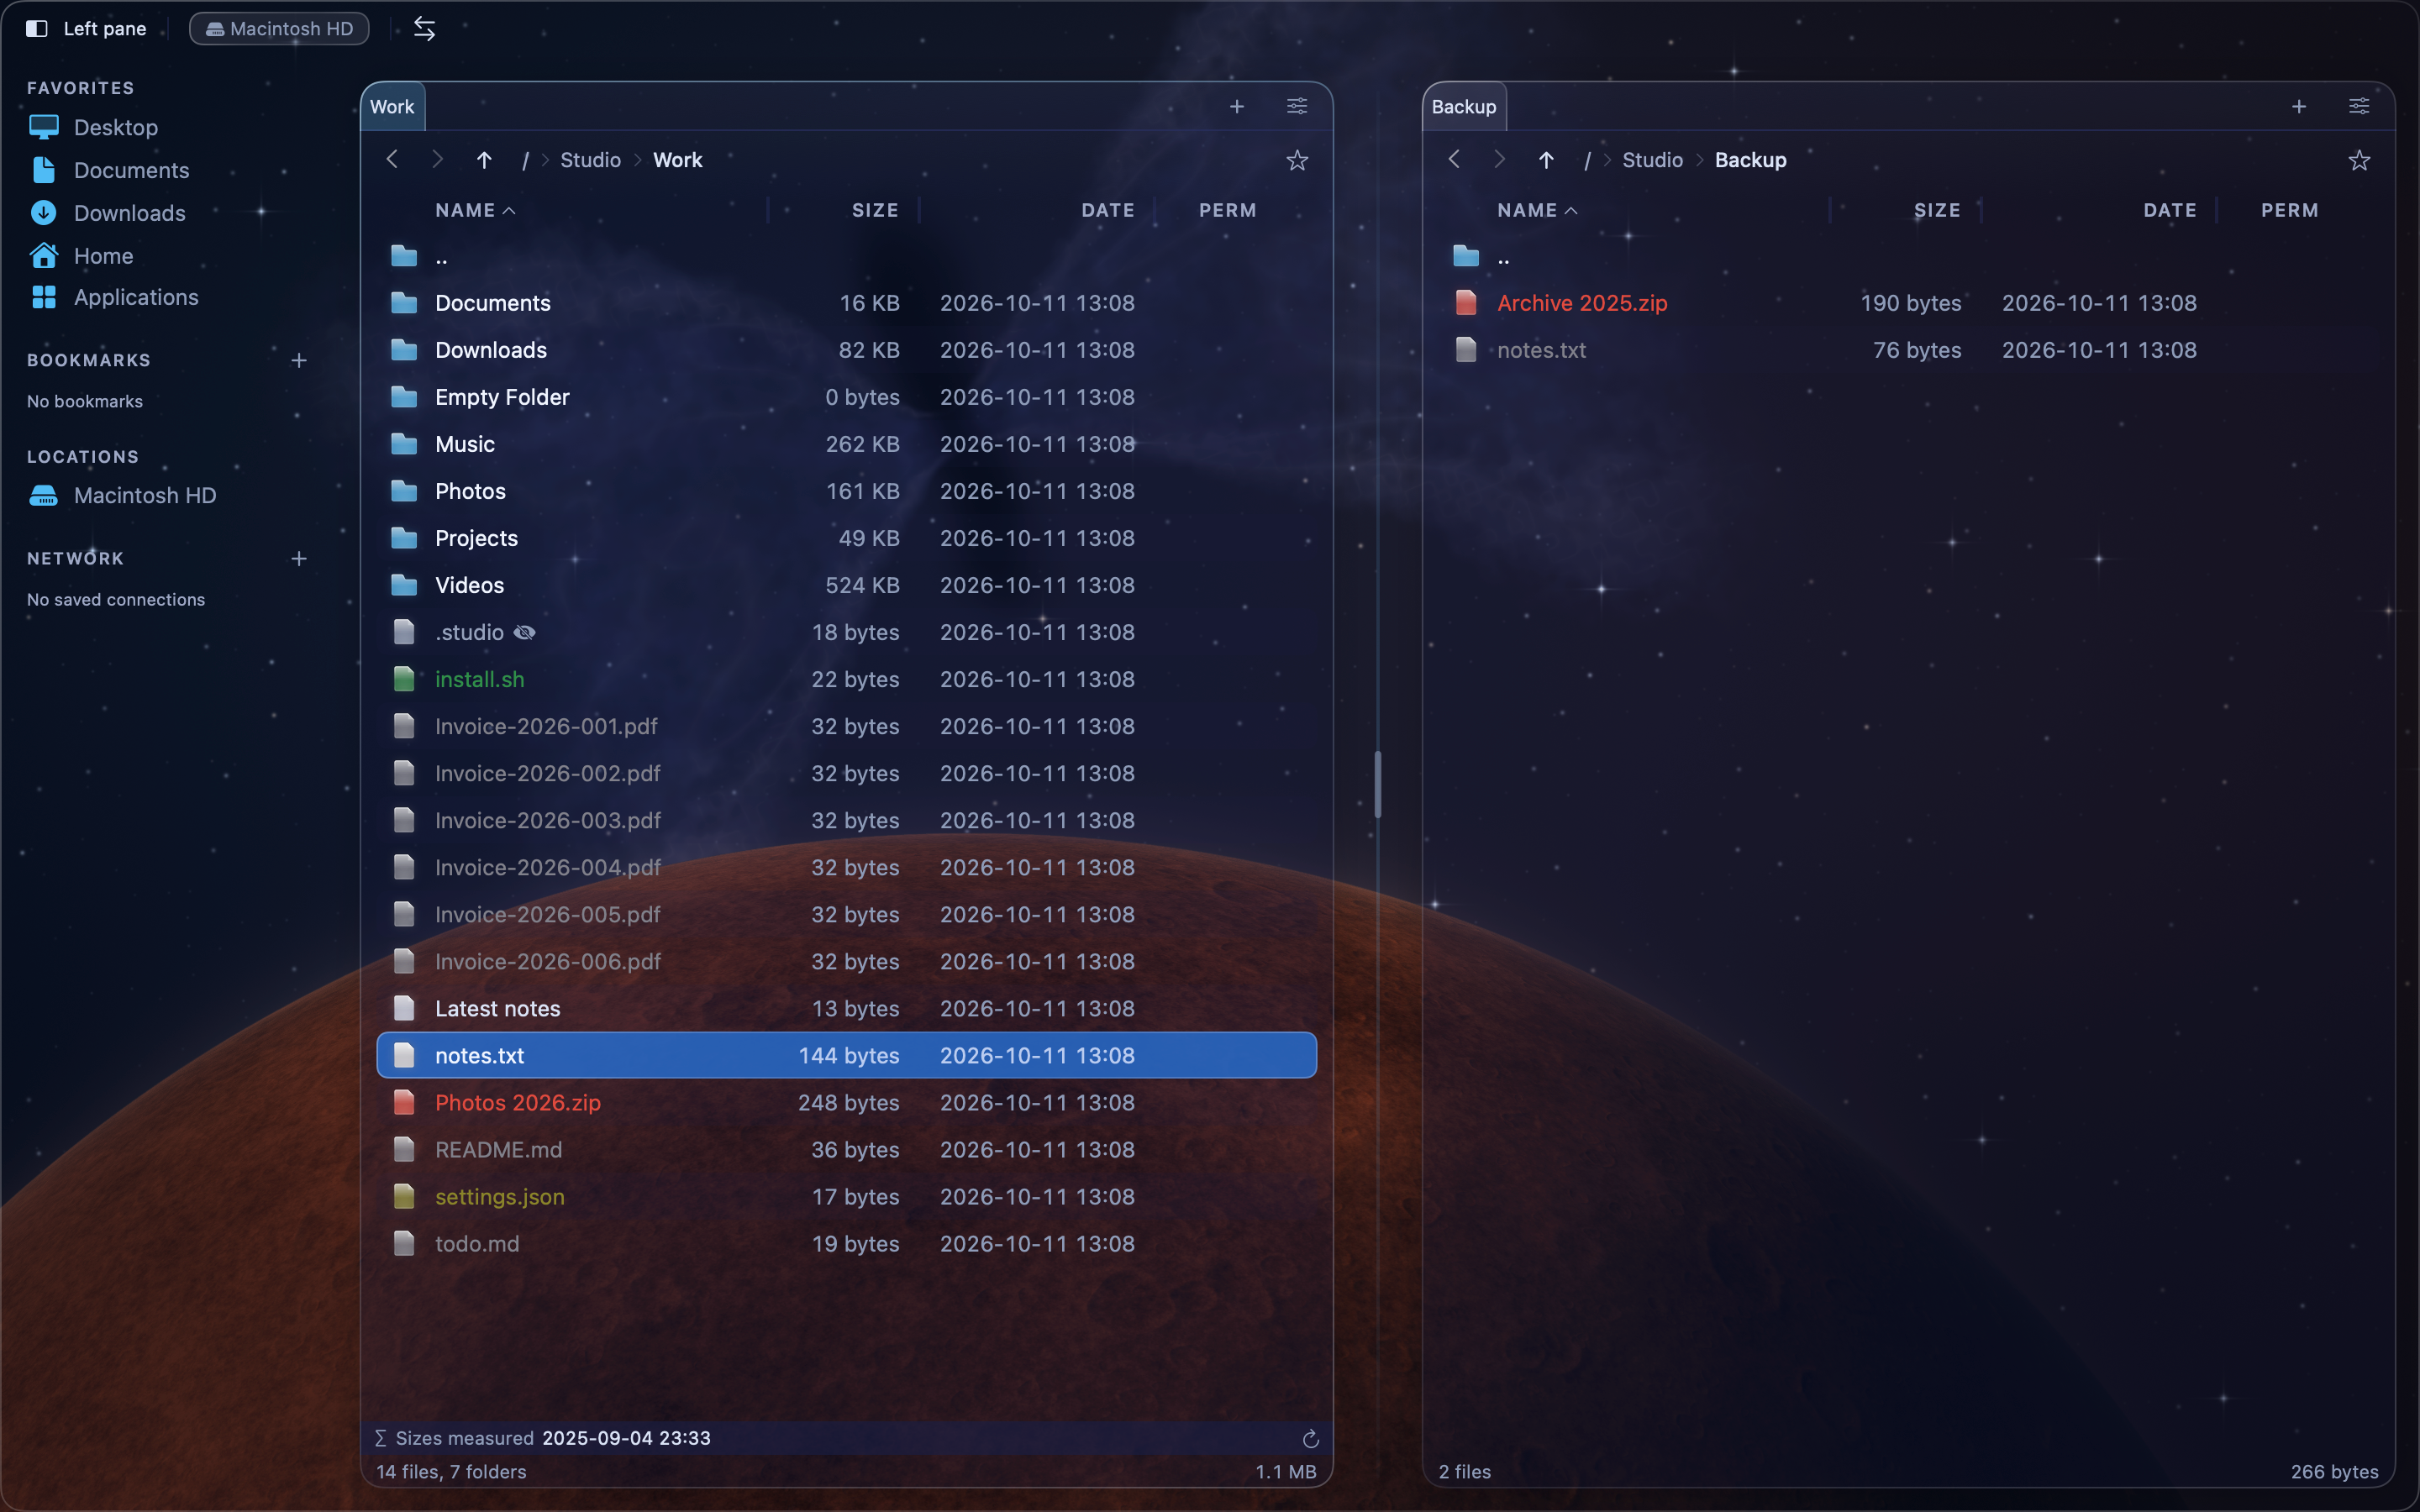The height and width of the screenshot is (1512, 2420).
Task: Bookmark the Work folder with star
Action: pyautogui.click(x=1297, y=160)
